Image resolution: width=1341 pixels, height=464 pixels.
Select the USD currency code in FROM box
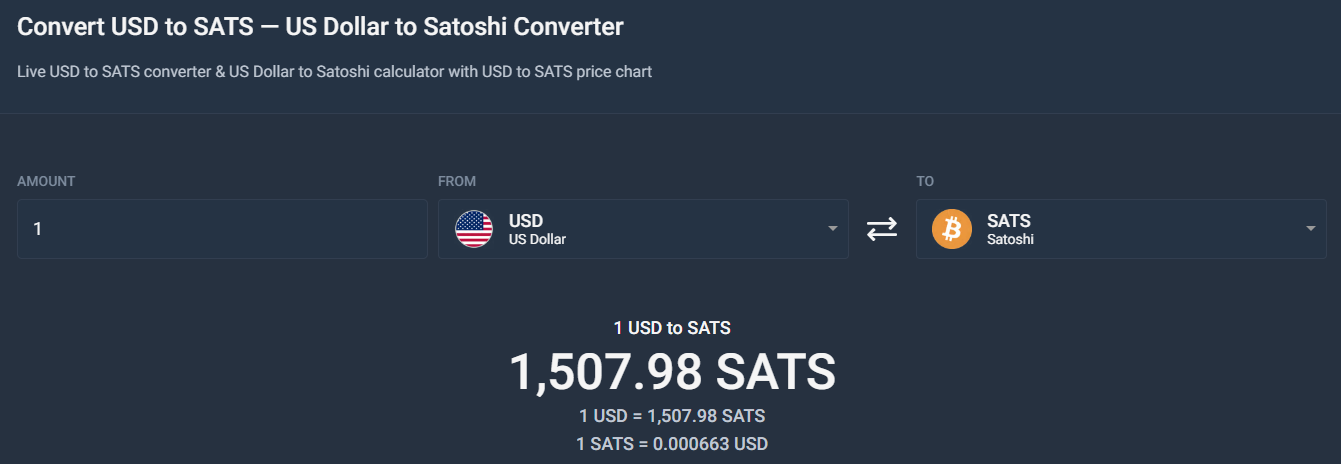pos(526,221)
